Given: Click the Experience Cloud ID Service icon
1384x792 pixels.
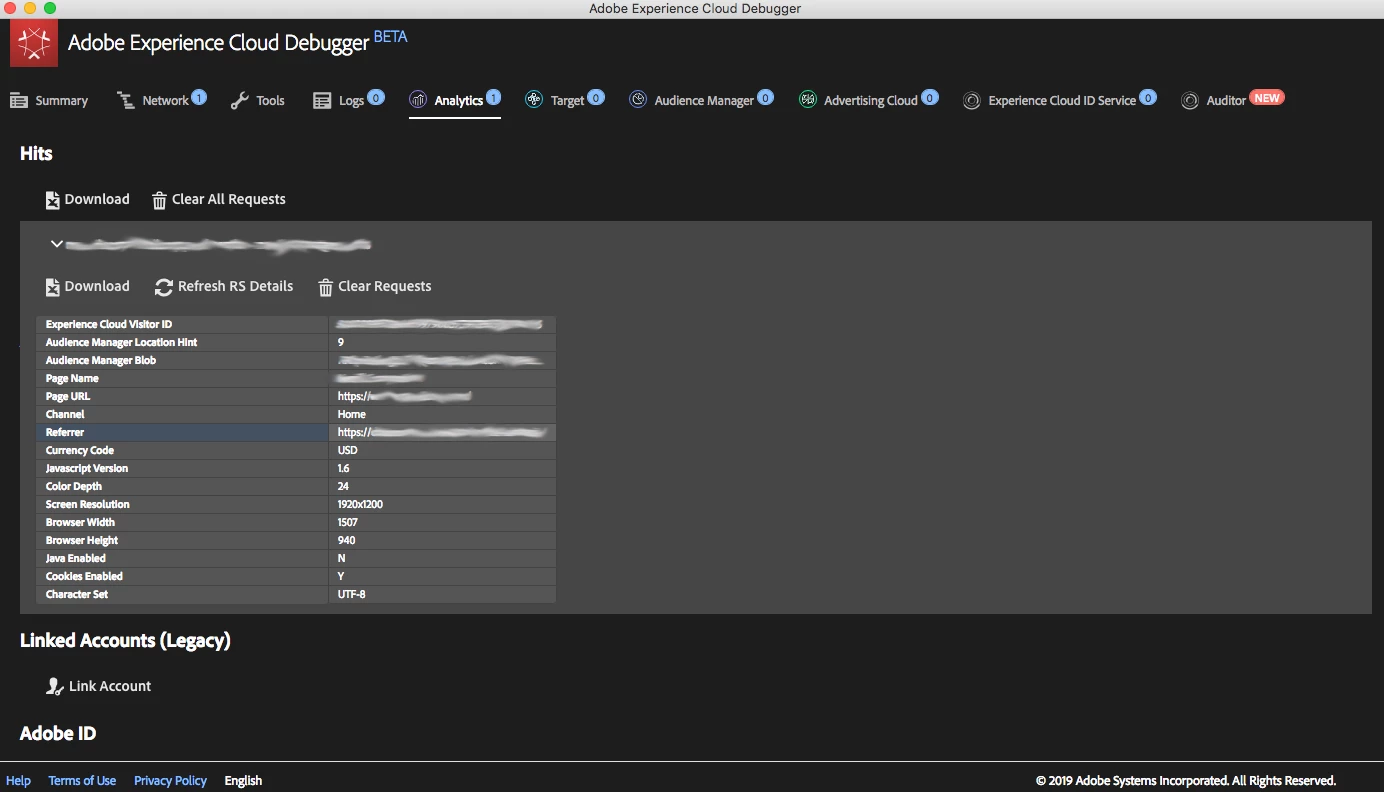Looking at the screenshot, I should [x=971, y=101].
